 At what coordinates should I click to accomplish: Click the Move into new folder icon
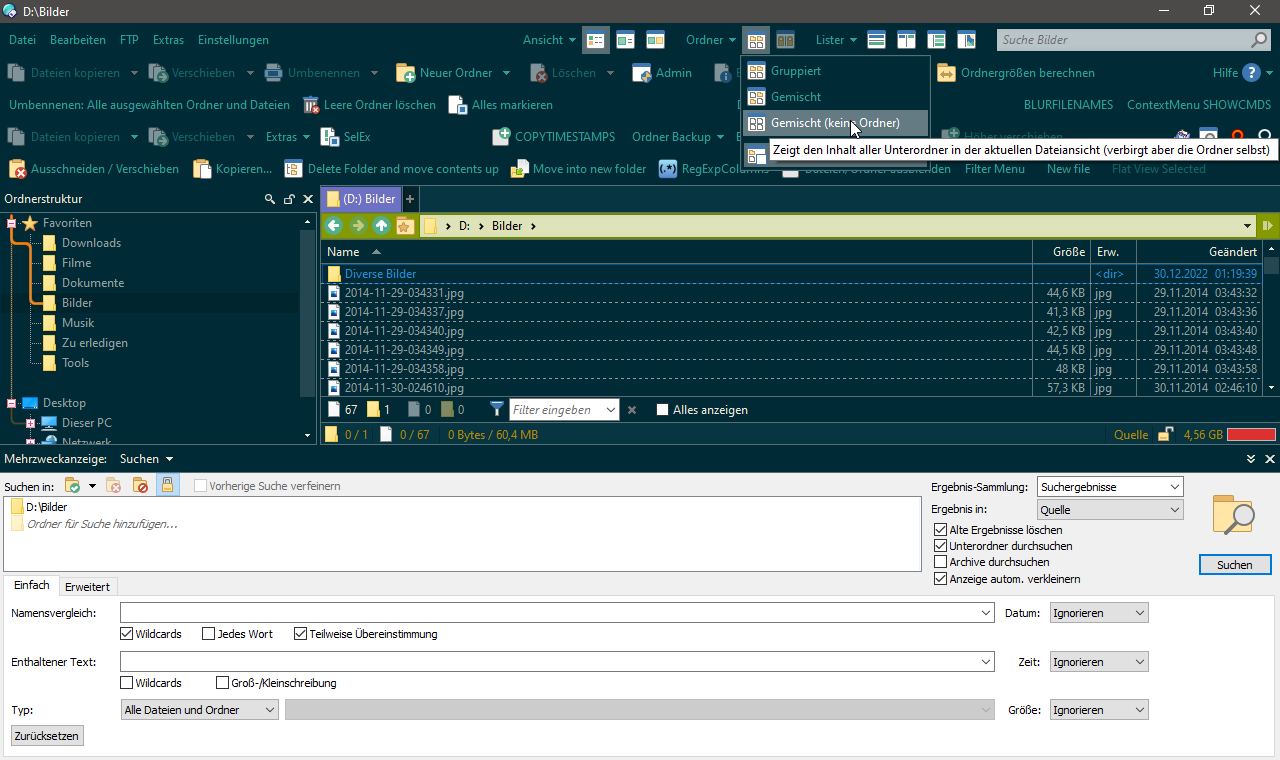click(519, 169)
